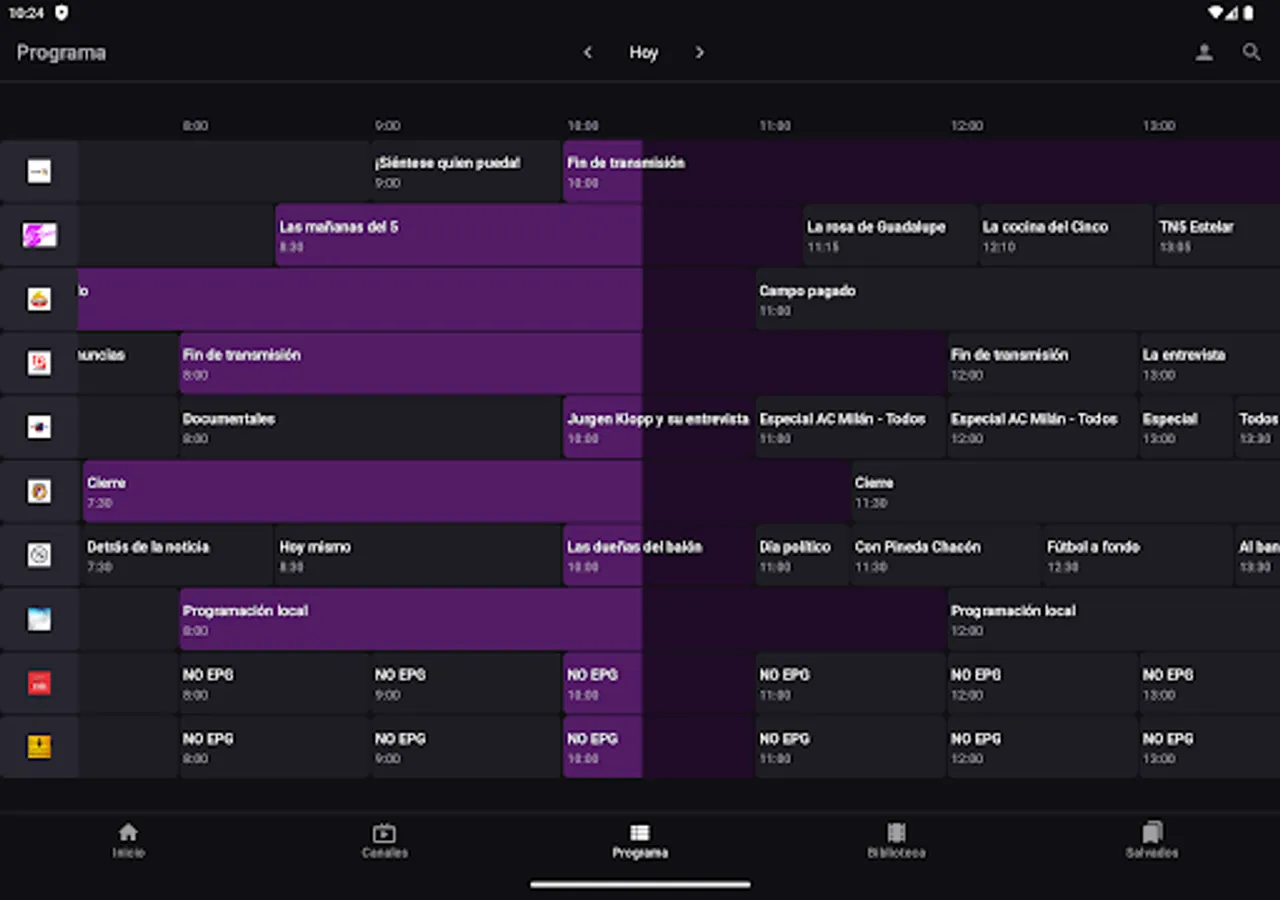Click the red channel logo near the bottom

click(40, 682)
